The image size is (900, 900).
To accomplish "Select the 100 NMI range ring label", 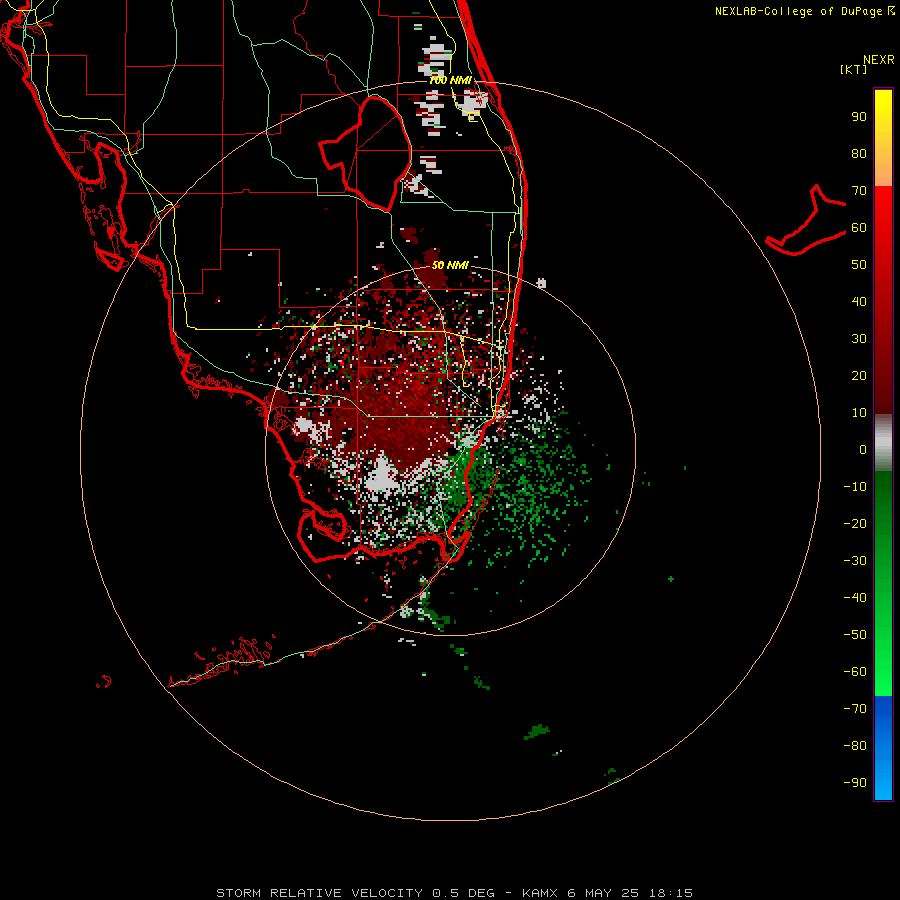I will [450, 80].
